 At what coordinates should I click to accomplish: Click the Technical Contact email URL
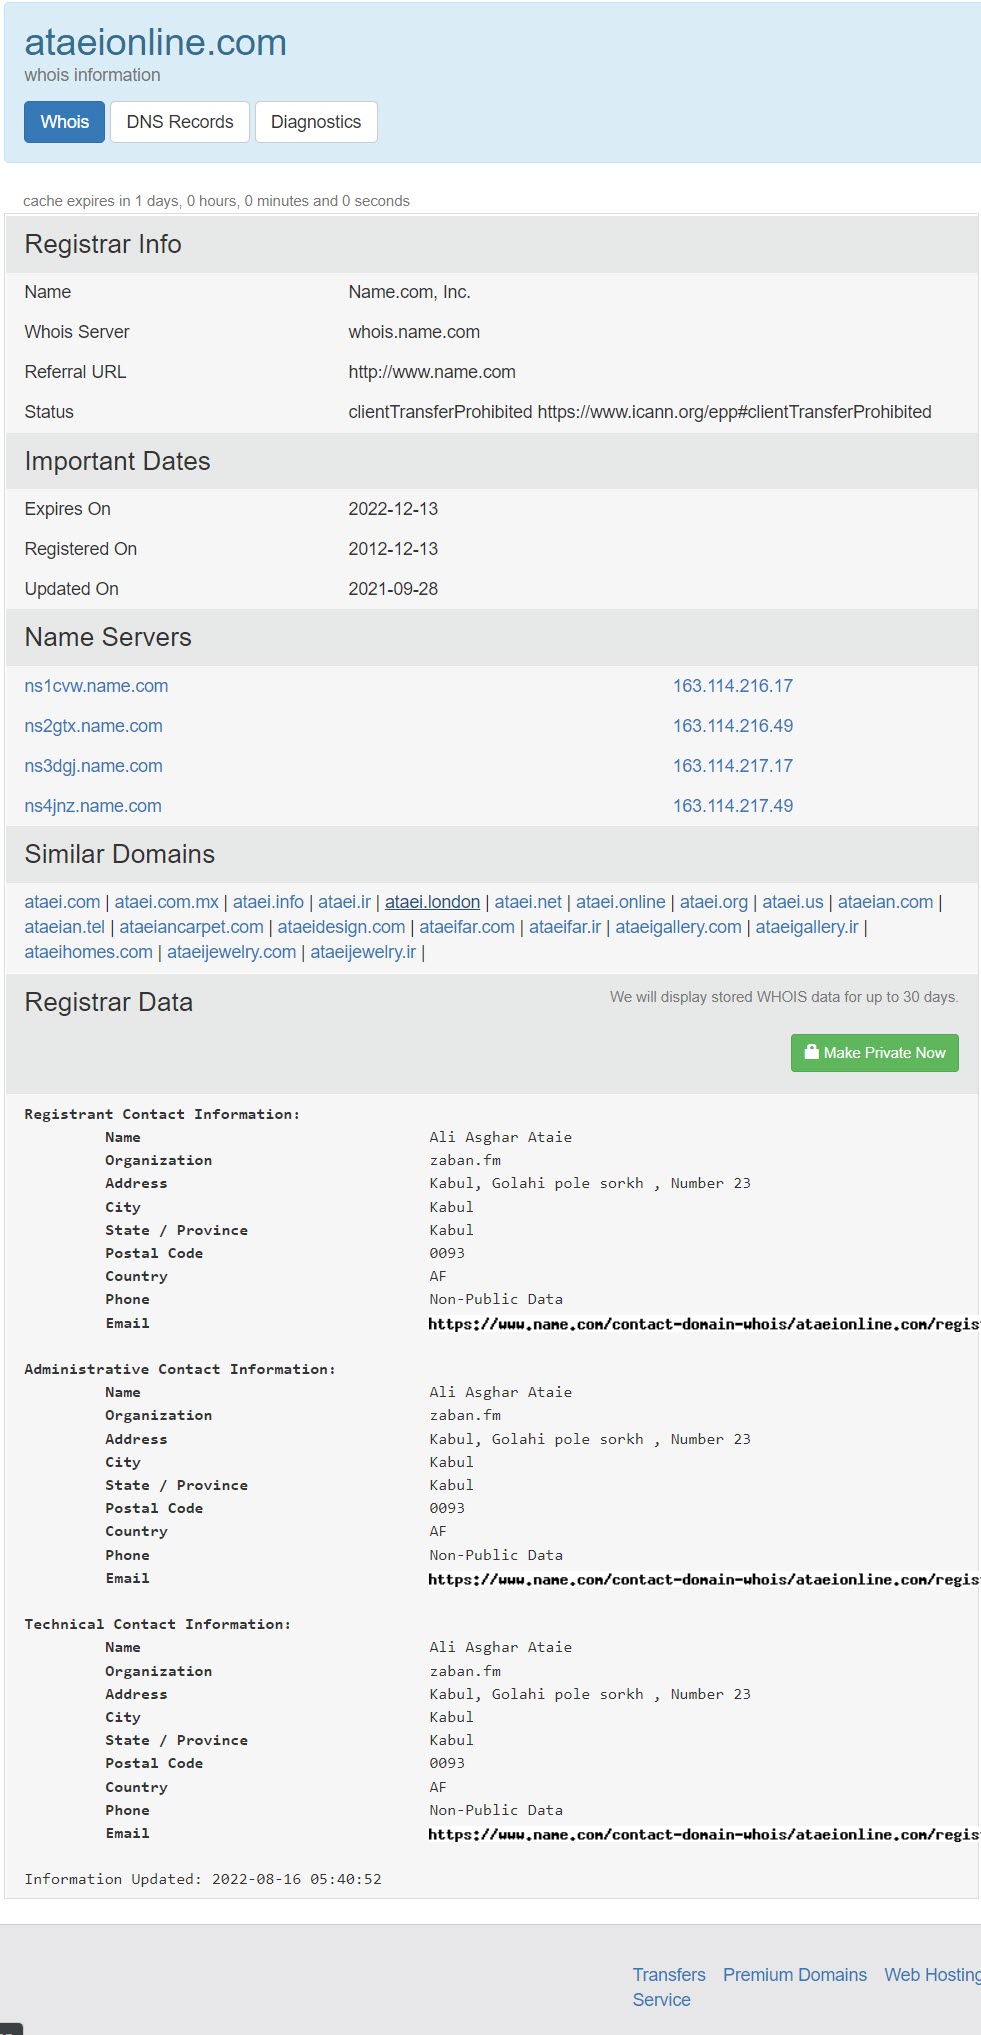click(704, 1835)
